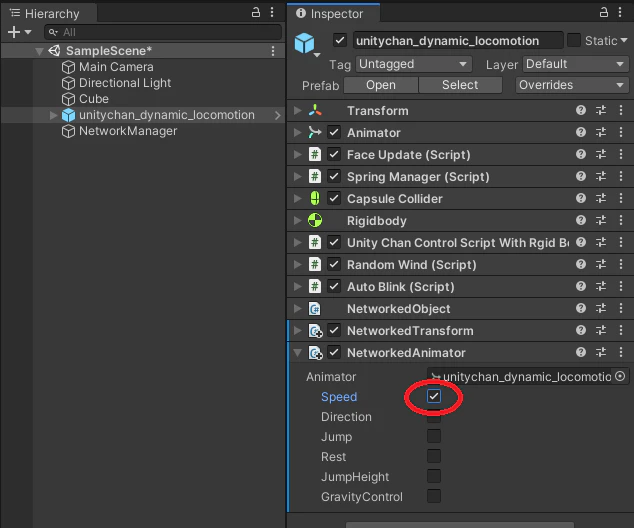
Task: Open Animator component preset settings icon
Action: coord(601,132)
